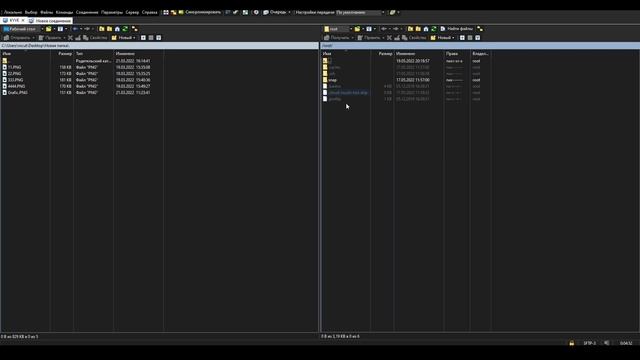
Task: Click the remote panel filter icon
Action: click(369, 29)
